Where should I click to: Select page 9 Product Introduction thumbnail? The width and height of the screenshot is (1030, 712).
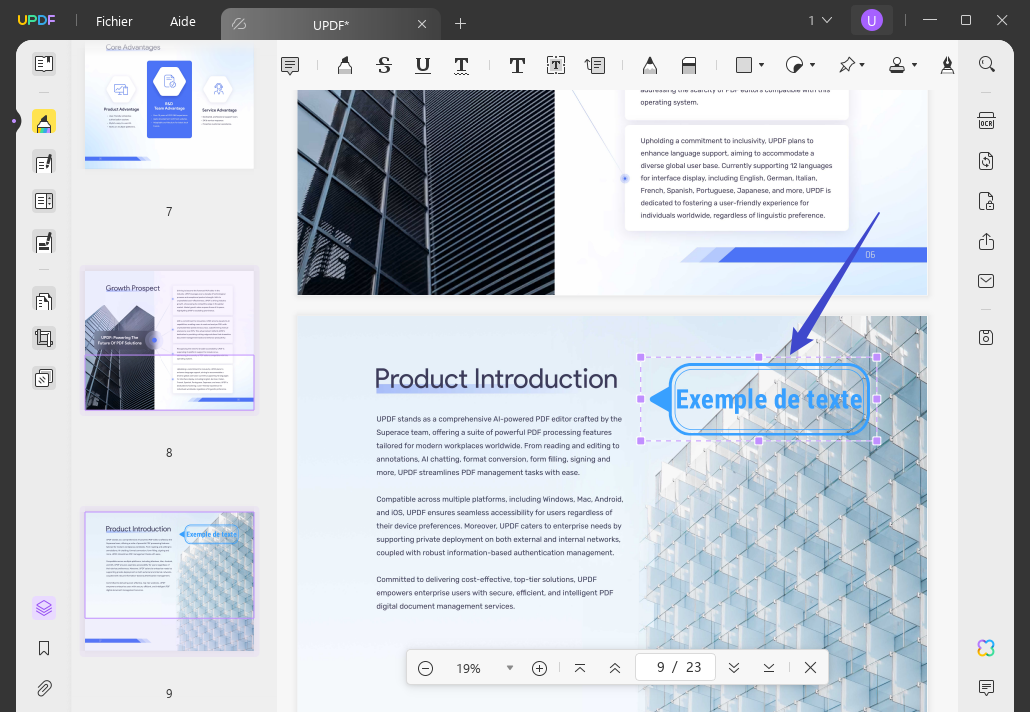169,581
